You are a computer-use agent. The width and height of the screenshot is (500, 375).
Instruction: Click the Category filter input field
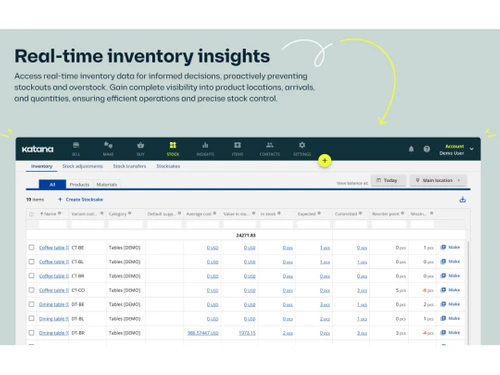(126, 225)
